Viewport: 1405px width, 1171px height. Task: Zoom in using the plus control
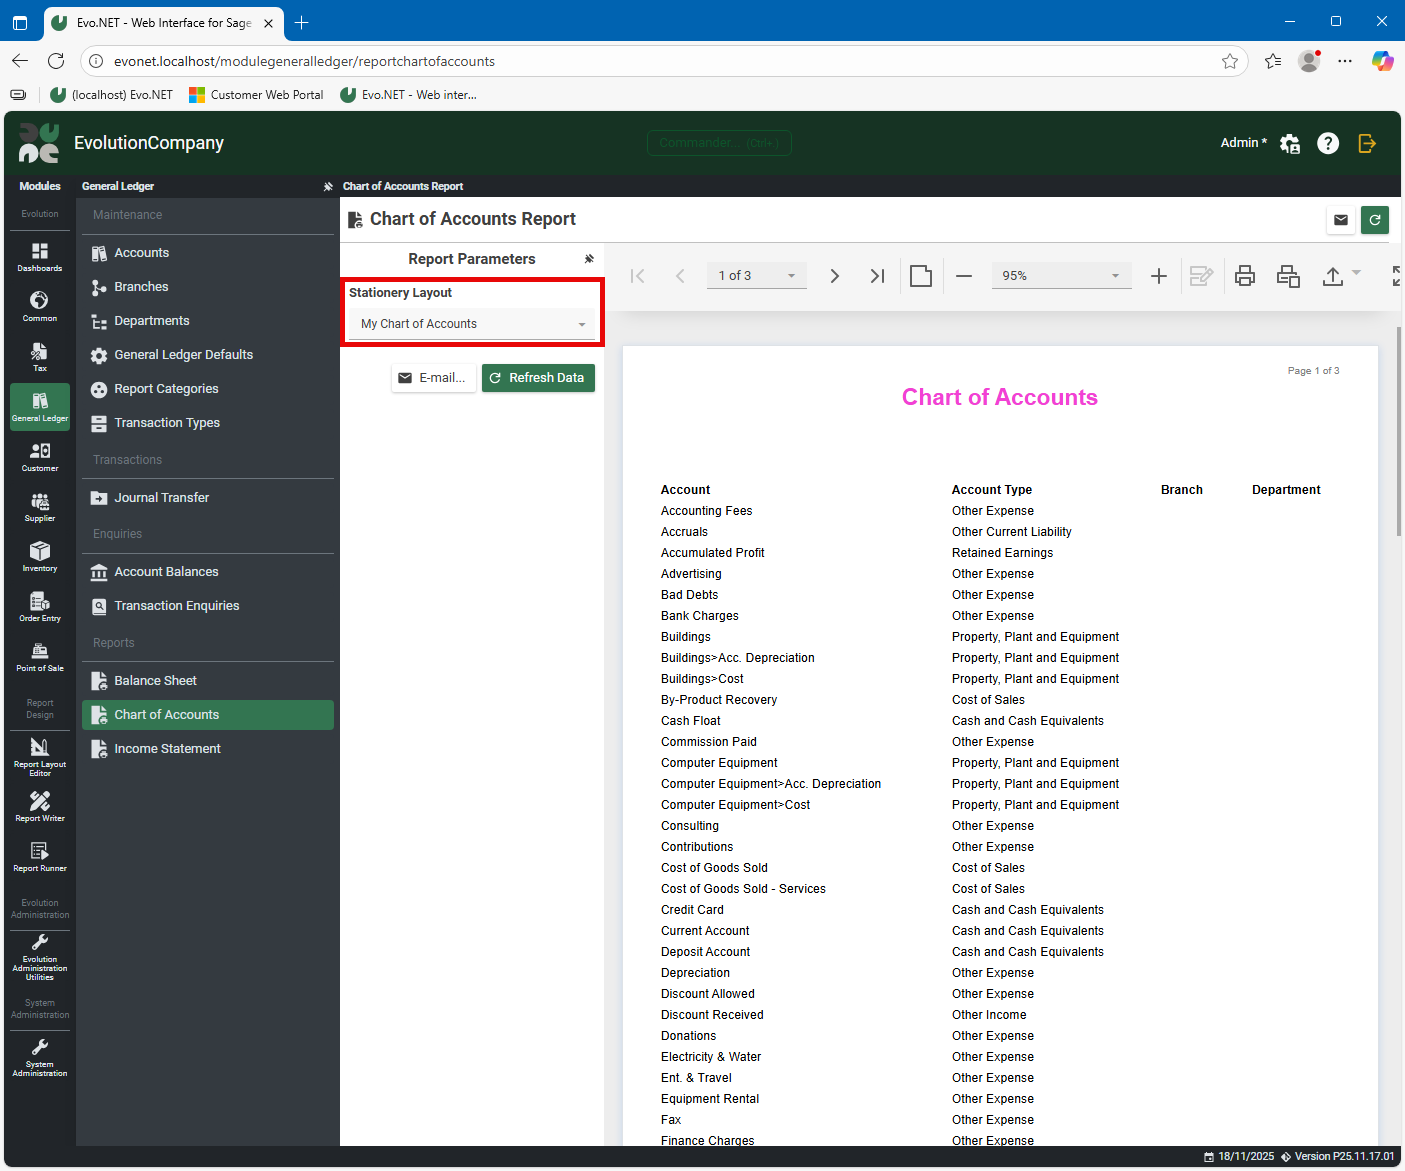click(1158, 275)
